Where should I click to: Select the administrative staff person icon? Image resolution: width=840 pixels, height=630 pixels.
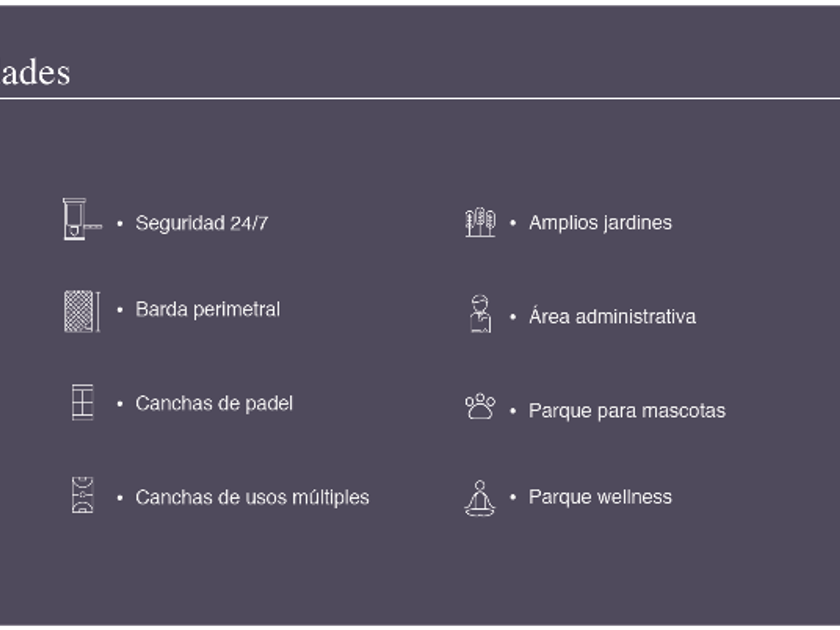pos(480,314)
